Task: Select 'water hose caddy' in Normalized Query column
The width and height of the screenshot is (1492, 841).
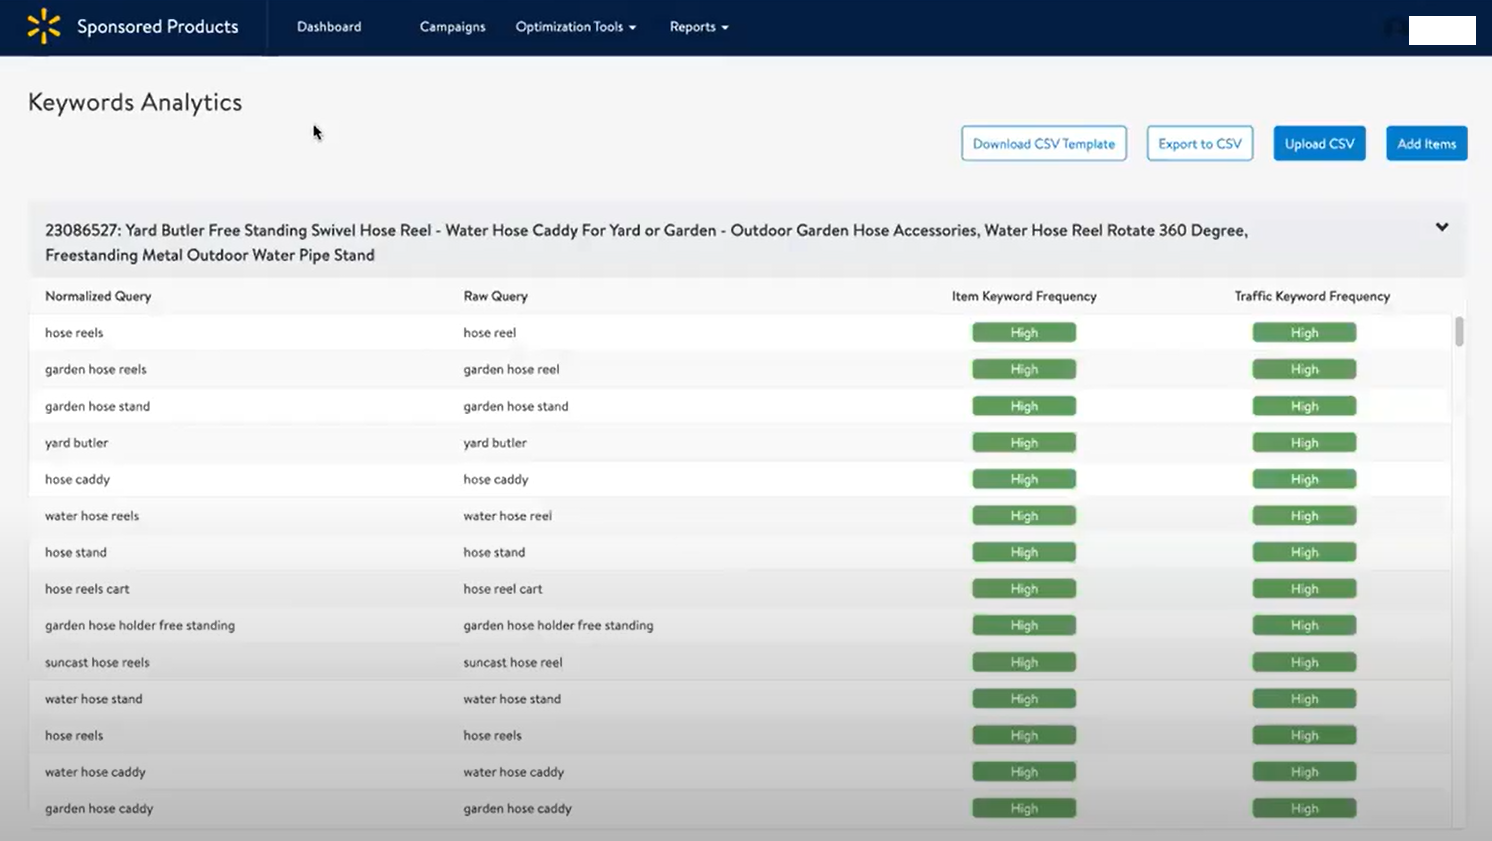Action: pos(95,772)
